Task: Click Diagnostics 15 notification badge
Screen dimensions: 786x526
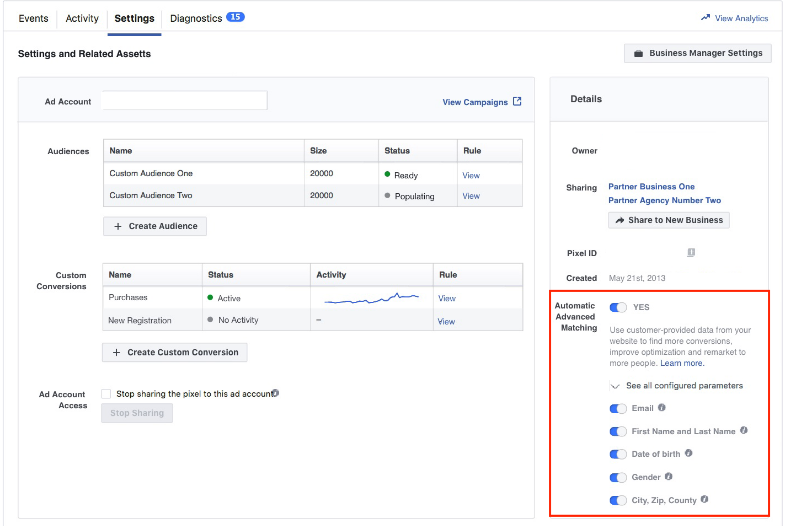Action: [x=235, y=17]
